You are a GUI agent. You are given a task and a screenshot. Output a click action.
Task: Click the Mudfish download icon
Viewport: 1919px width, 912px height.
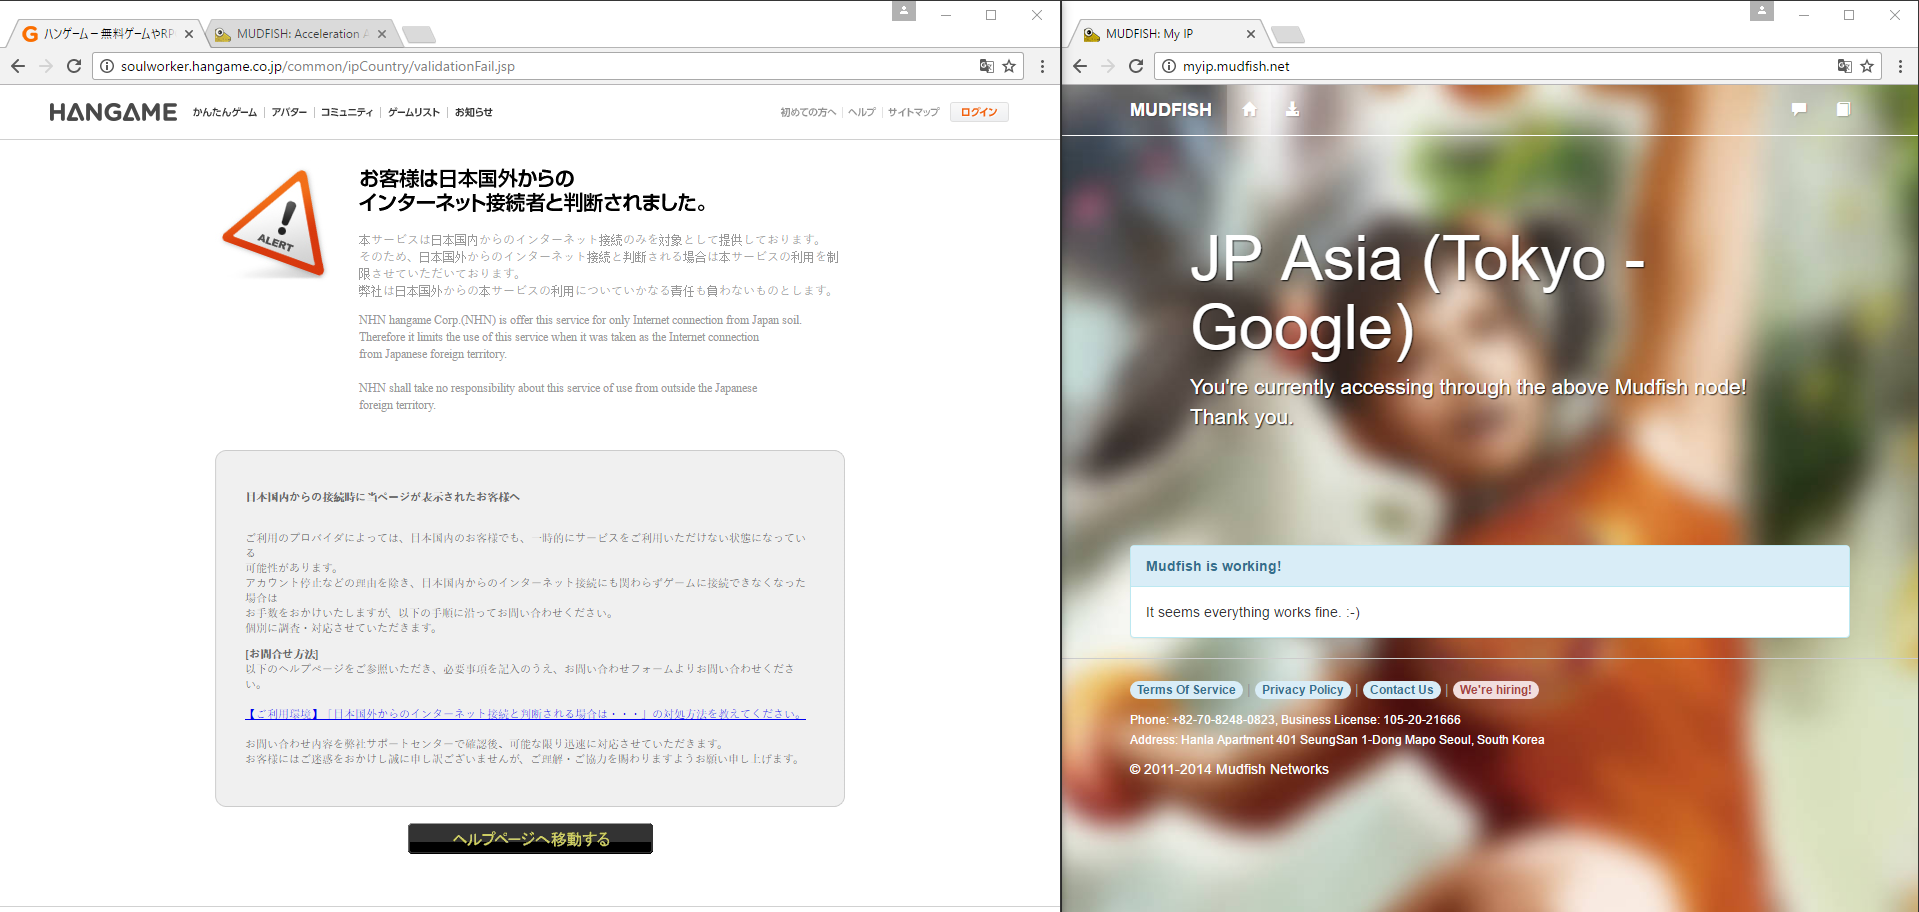(x=1292, y=109)
